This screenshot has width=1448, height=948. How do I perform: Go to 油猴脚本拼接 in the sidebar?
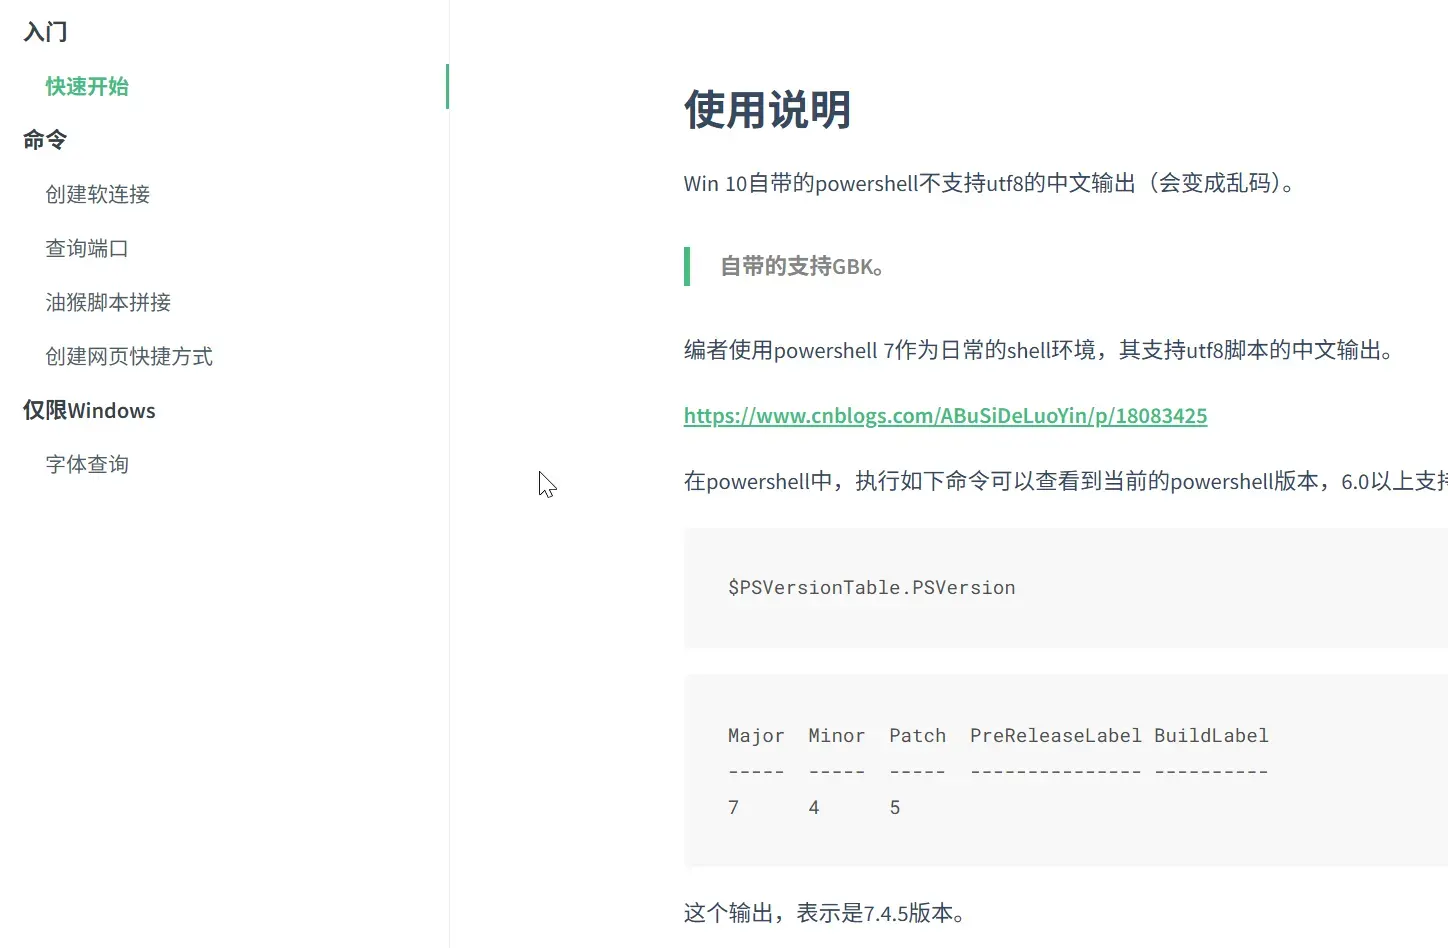(x=108, y=302)
